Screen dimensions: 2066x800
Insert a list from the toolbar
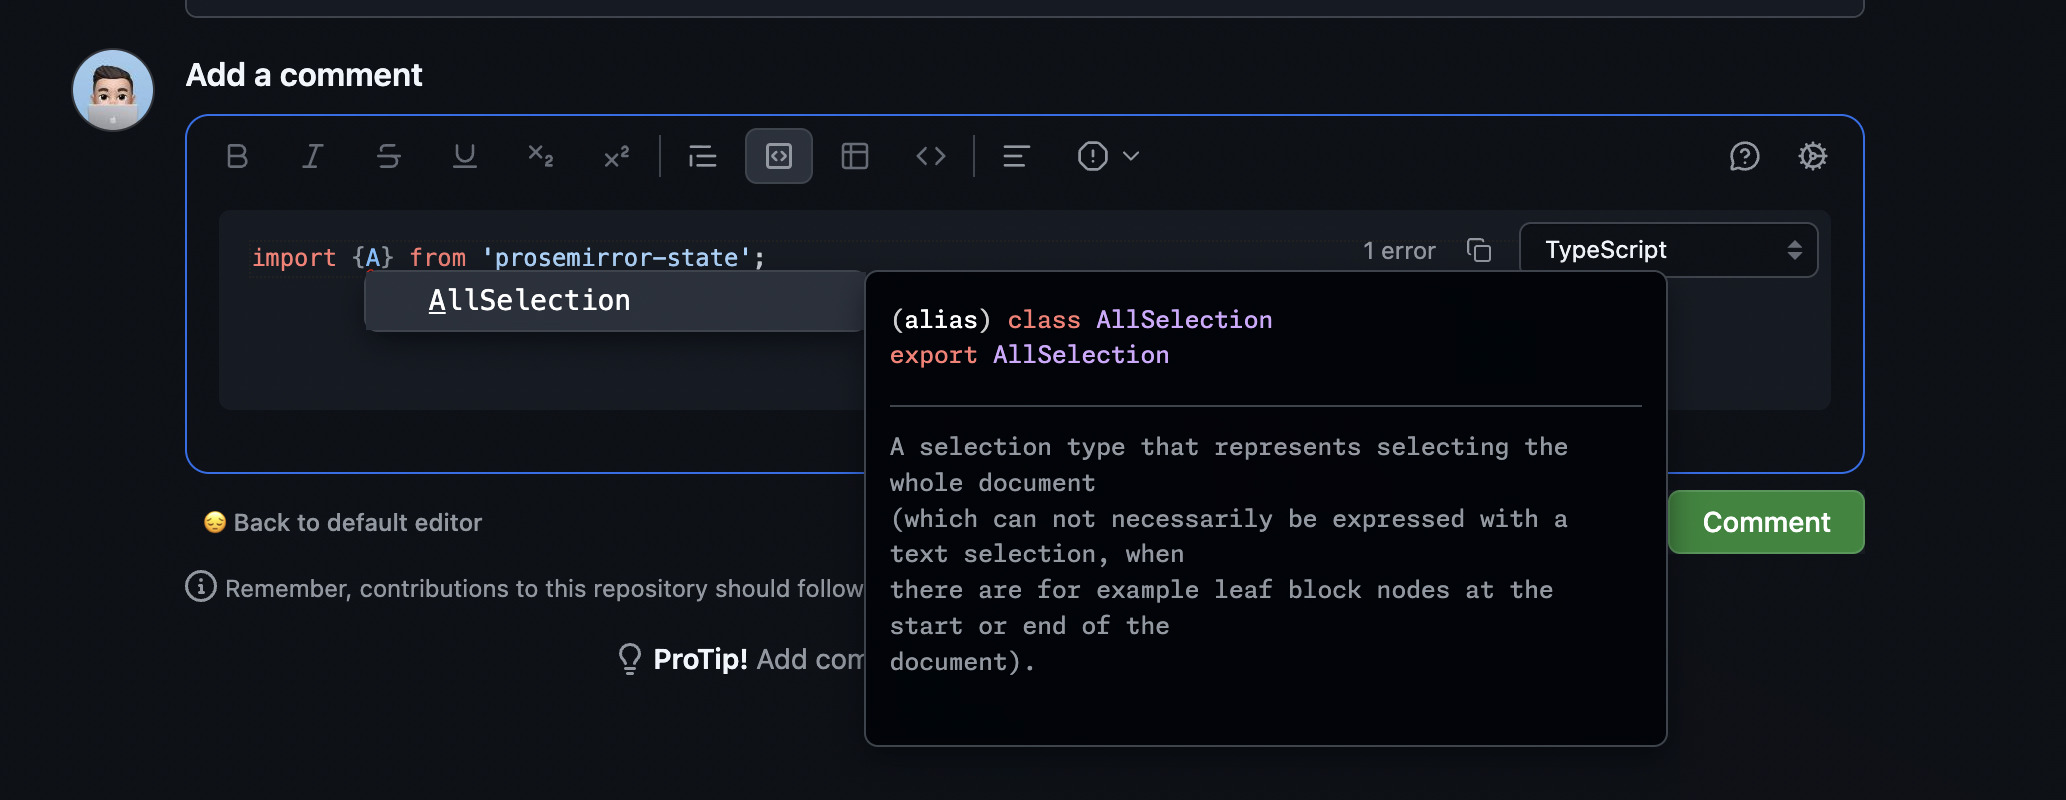tap(702, 156)
